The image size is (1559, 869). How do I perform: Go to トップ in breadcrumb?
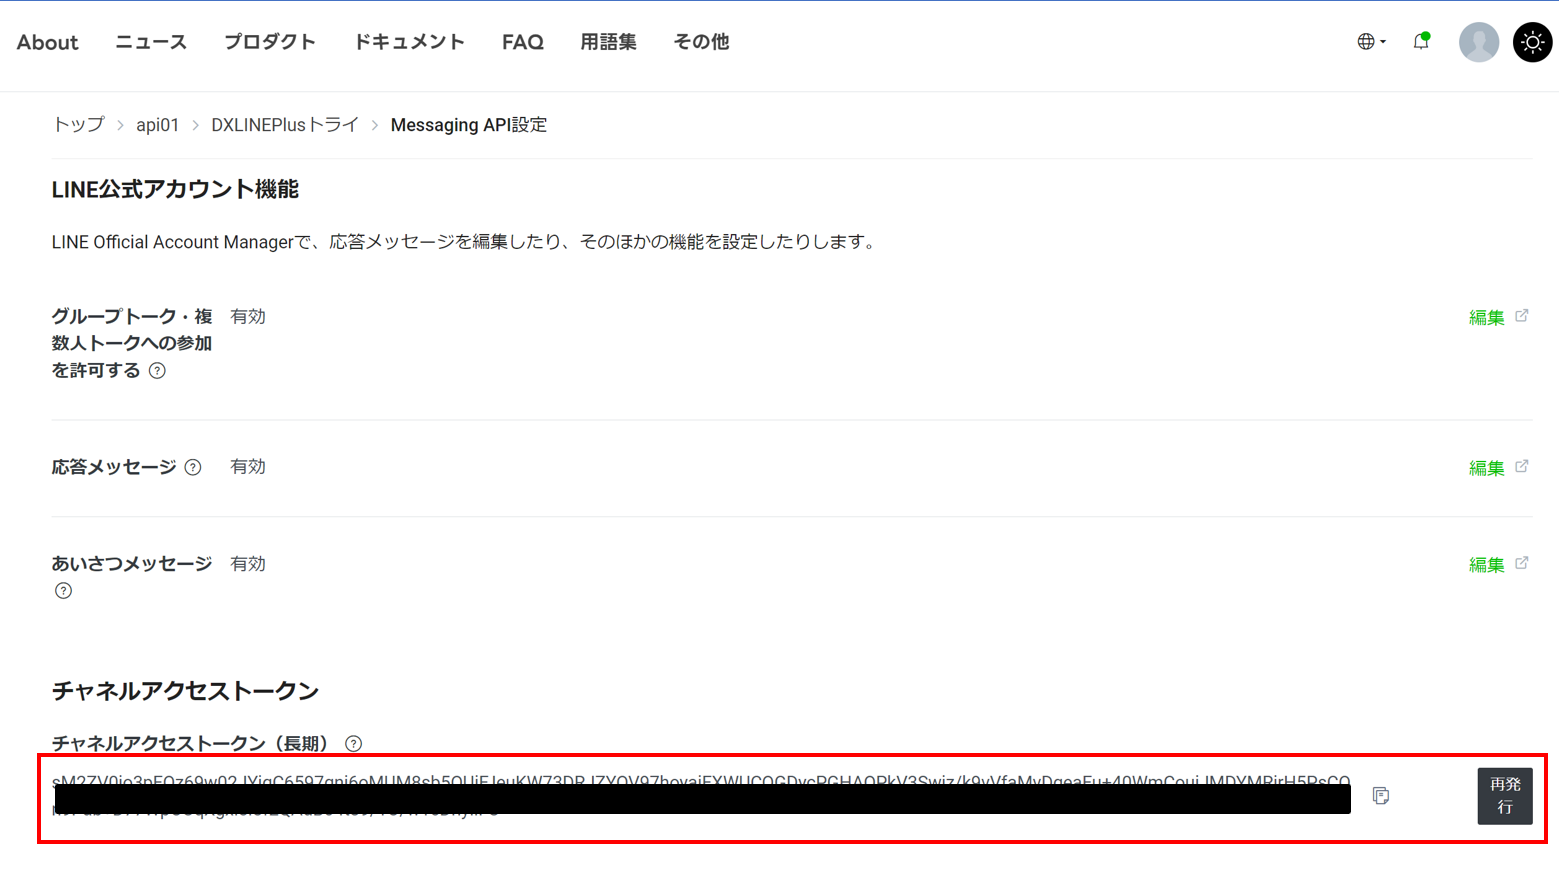(x=78, y=125)
